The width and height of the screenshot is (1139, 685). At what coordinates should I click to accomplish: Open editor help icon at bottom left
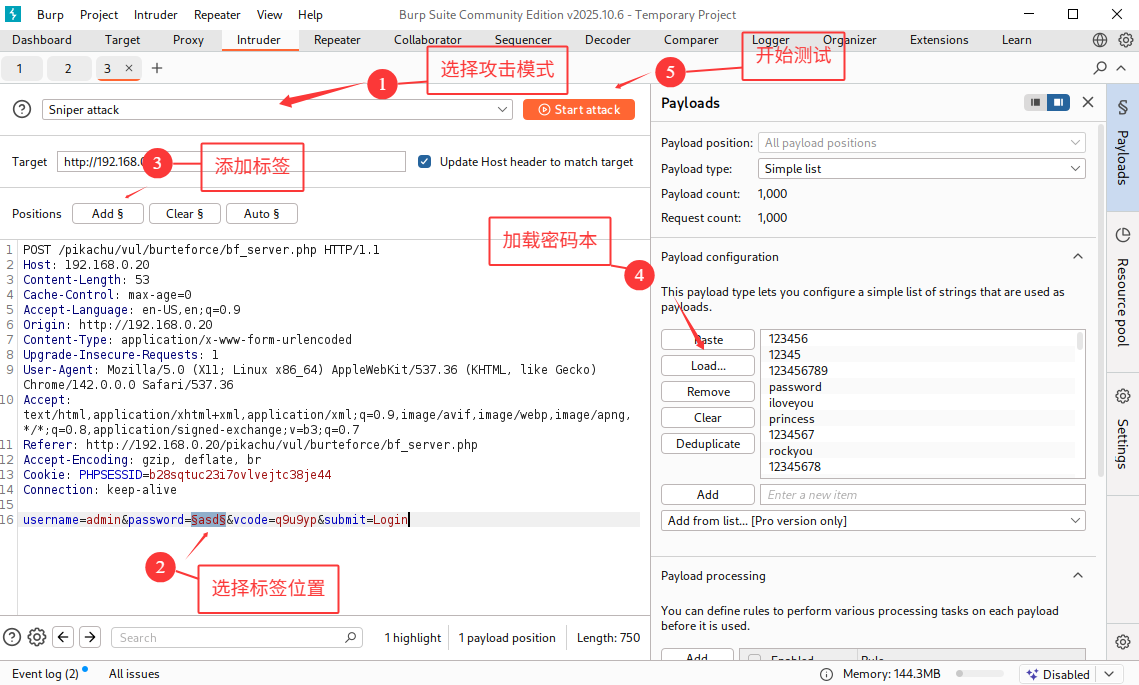(x=12, y=637)
